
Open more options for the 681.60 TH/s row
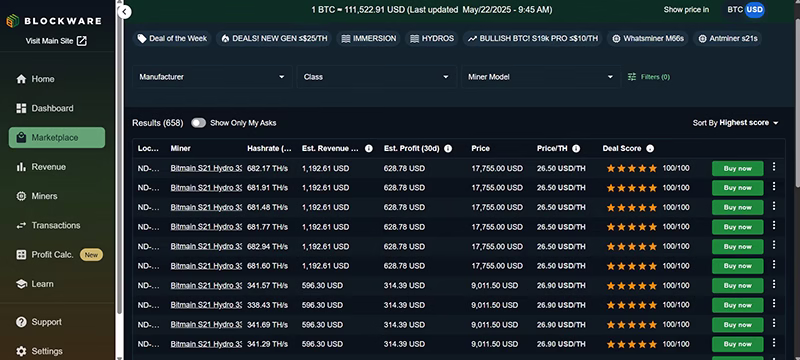point(773,264)
